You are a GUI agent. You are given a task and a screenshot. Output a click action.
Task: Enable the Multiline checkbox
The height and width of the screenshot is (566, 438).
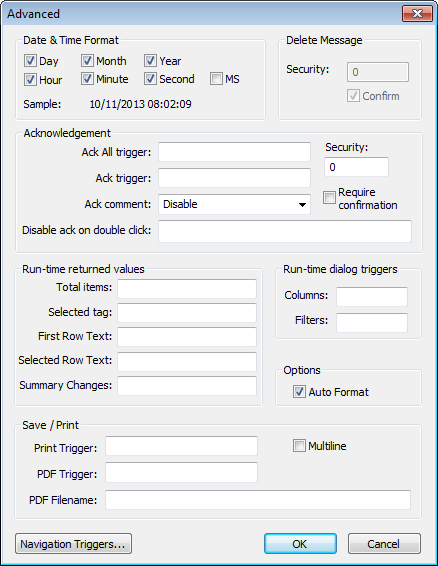tap(299, 446)
